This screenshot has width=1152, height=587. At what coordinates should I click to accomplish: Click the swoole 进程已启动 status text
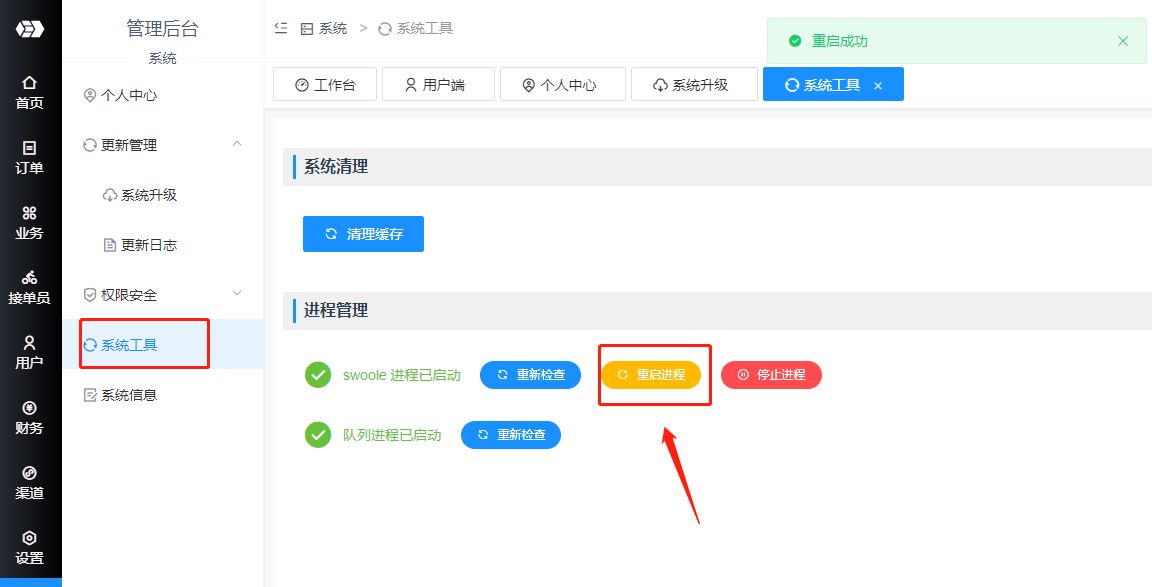[x=402, y=375]
